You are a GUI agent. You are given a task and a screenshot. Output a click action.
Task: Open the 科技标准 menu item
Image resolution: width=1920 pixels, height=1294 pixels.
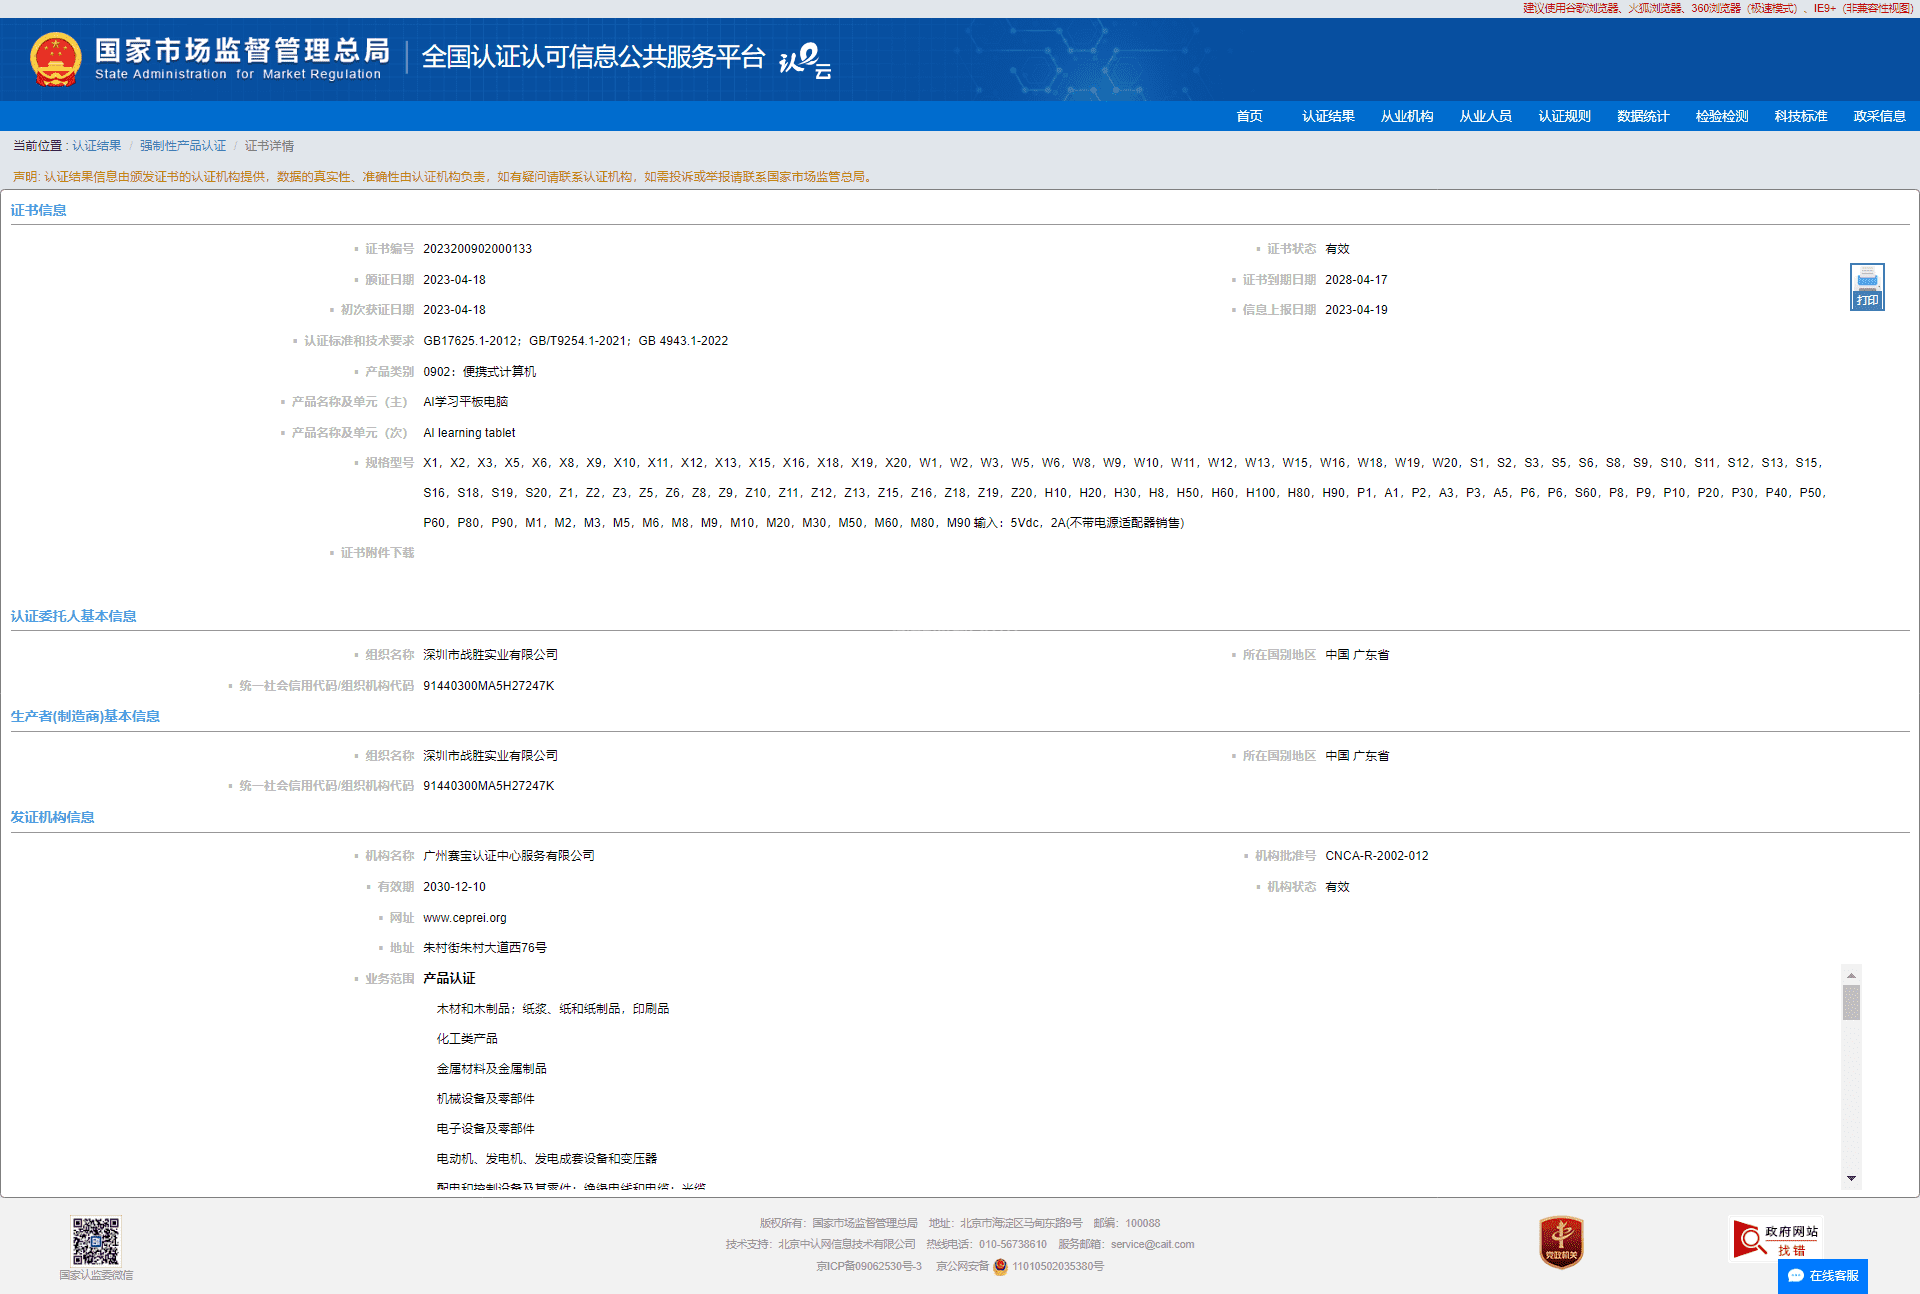pyautogui.click(x=1801, y=116)
